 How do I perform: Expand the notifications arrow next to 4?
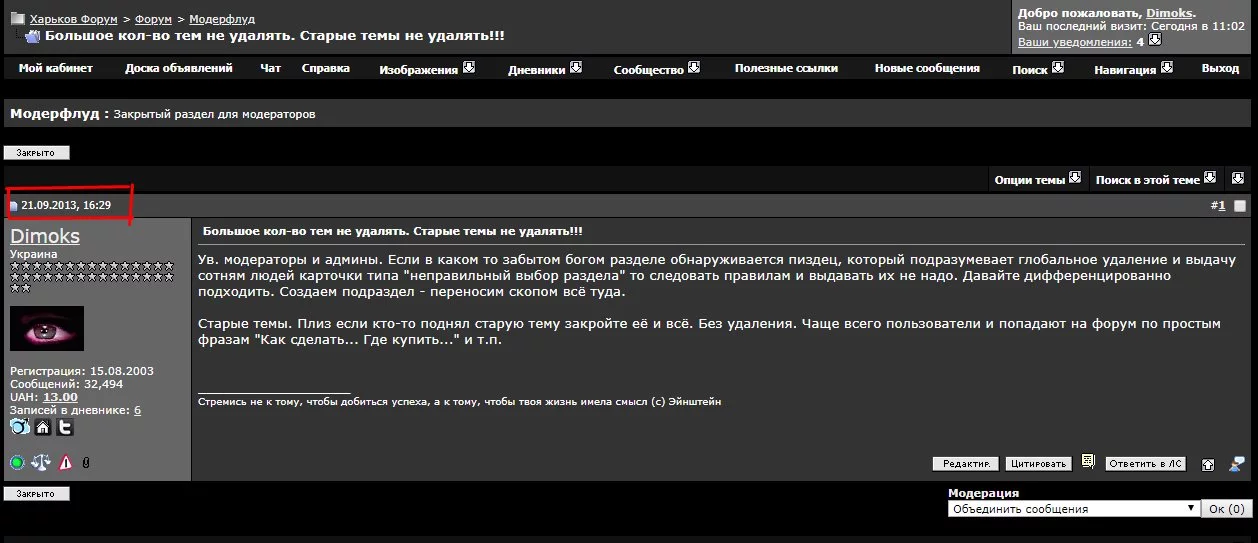coord(1155,40)
